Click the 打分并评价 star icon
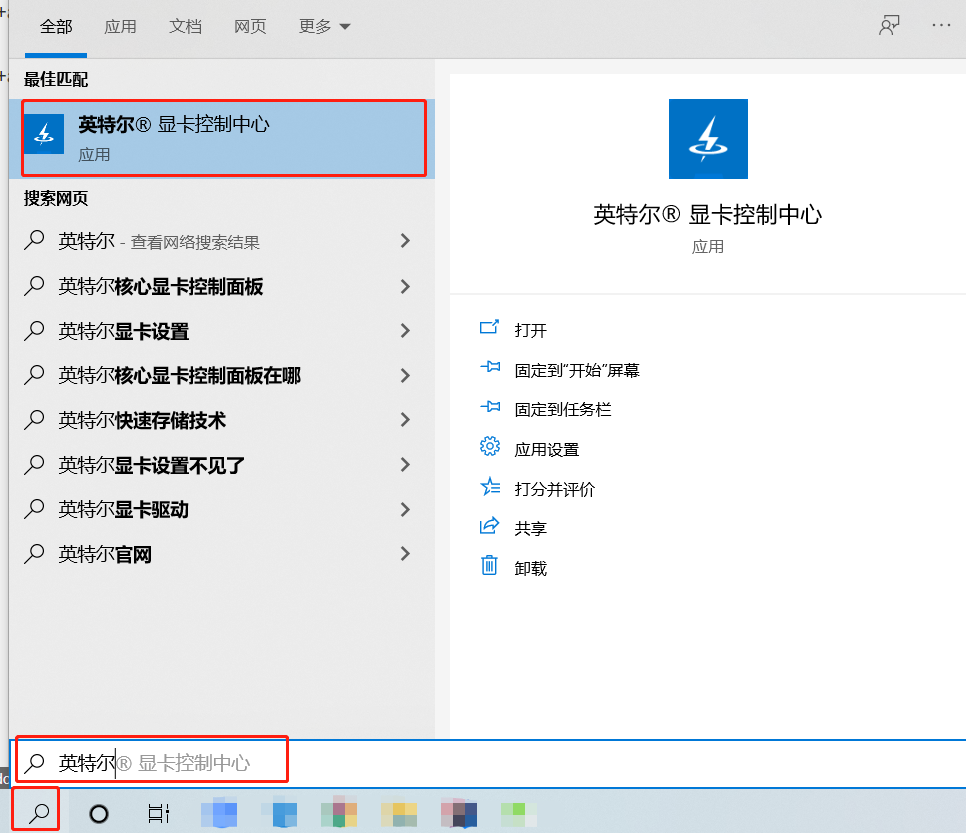 490,488
